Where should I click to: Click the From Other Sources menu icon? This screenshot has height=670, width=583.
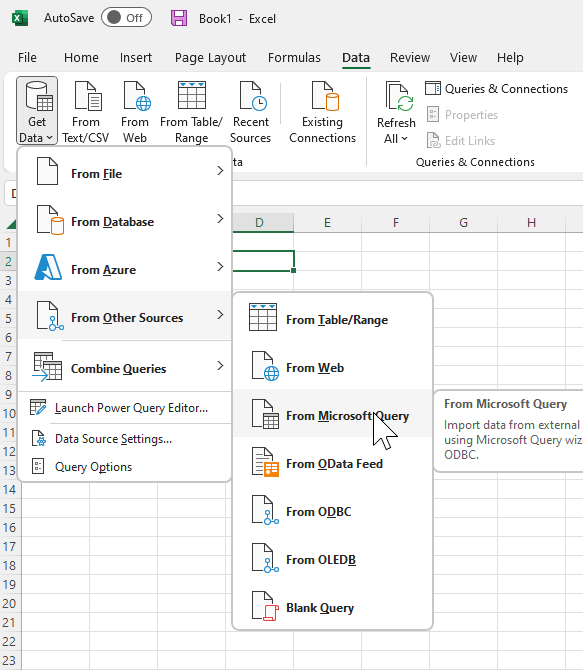click(x=50, y=316)
